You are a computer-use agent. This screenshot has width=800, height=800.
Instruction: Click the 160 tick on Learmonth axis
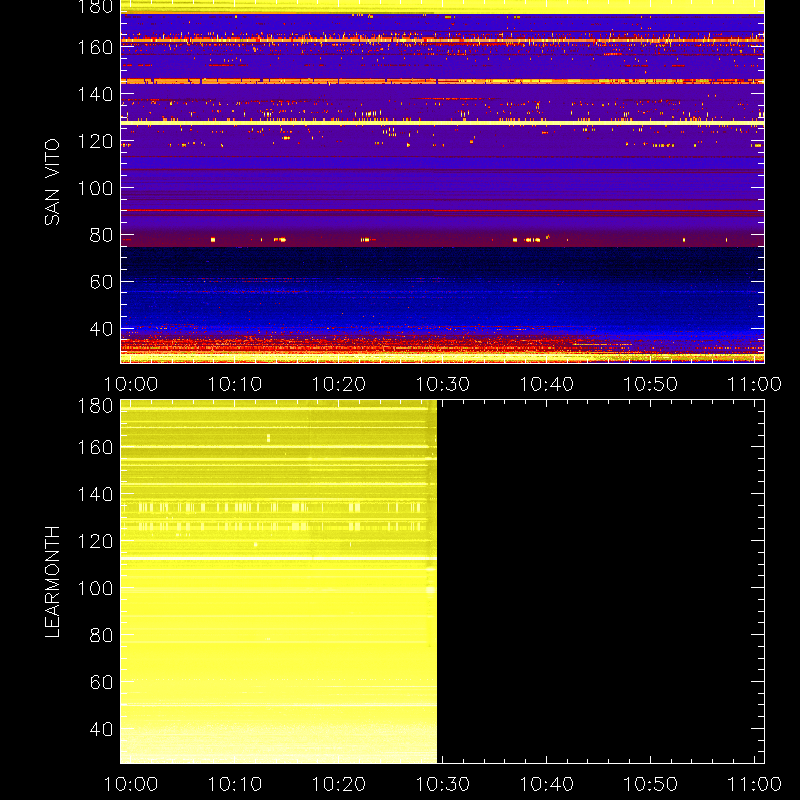(95, 447)
